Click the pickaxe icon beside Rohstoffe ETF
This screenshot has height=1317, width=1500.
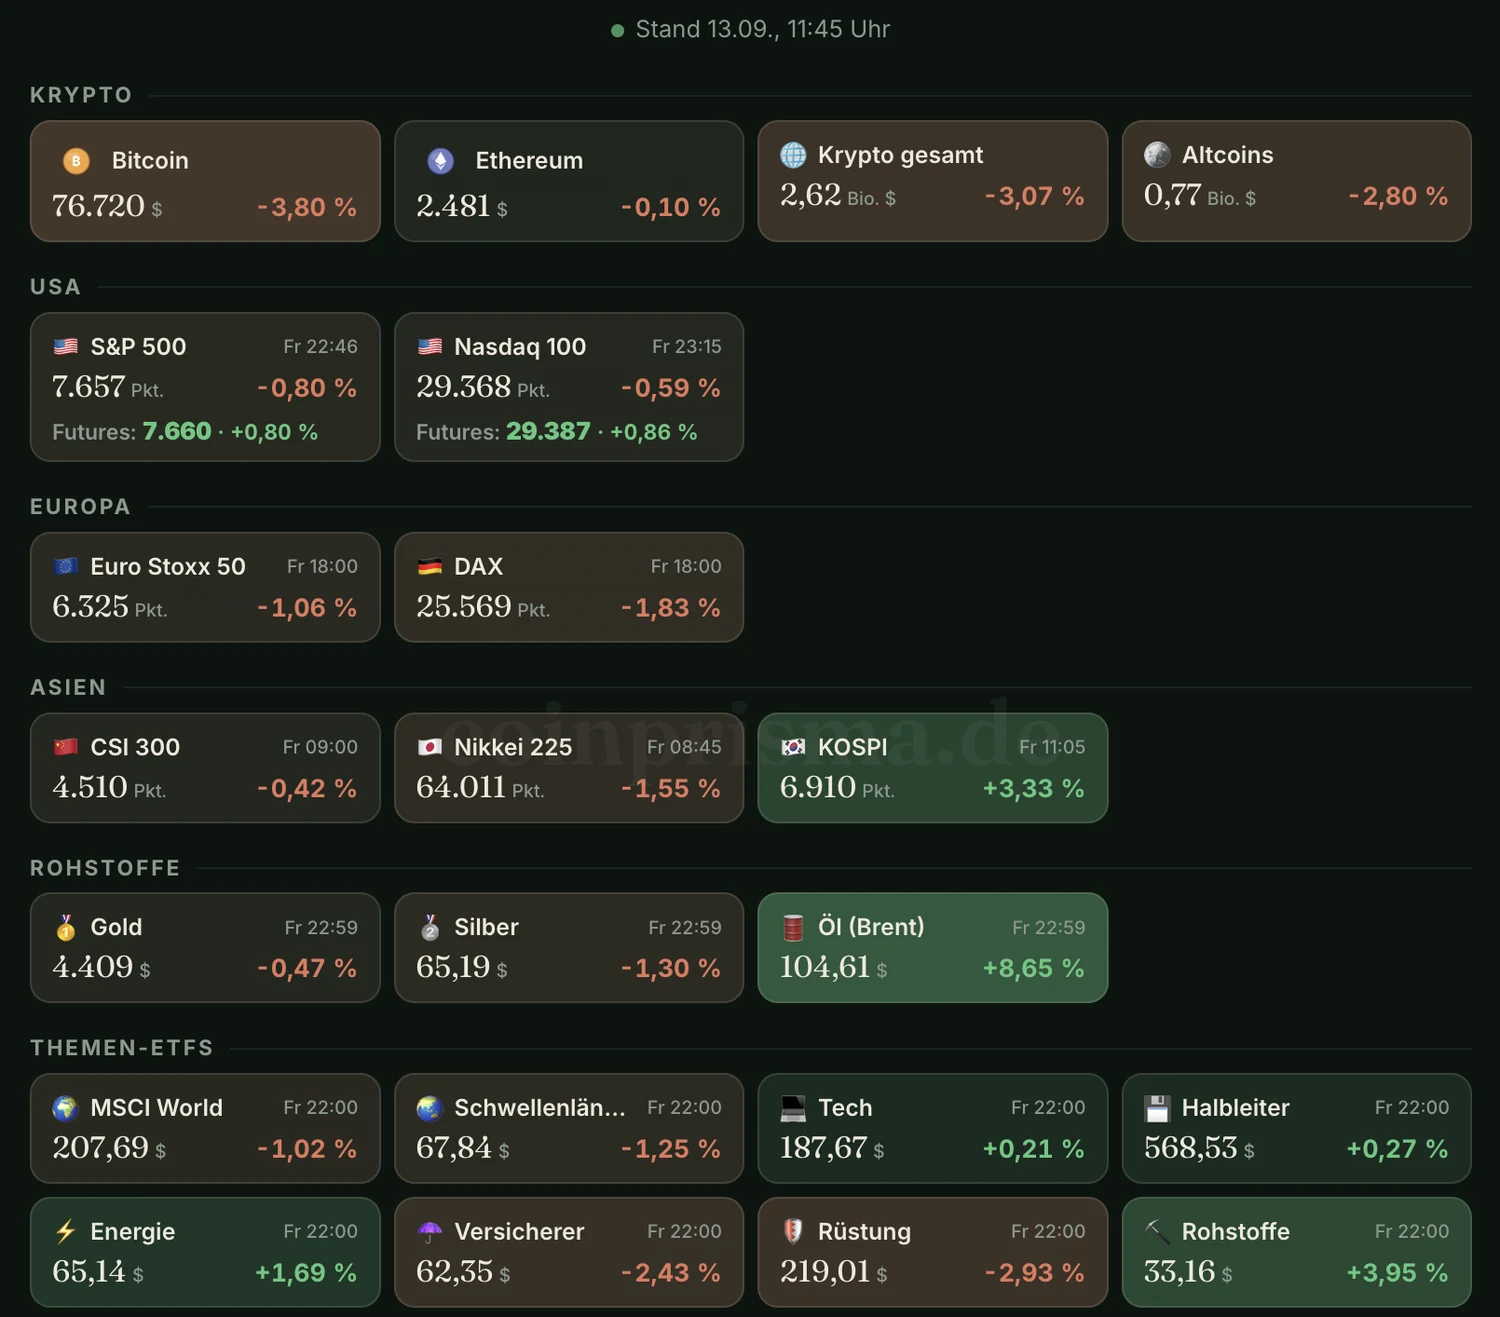tap(1157, 1231)
